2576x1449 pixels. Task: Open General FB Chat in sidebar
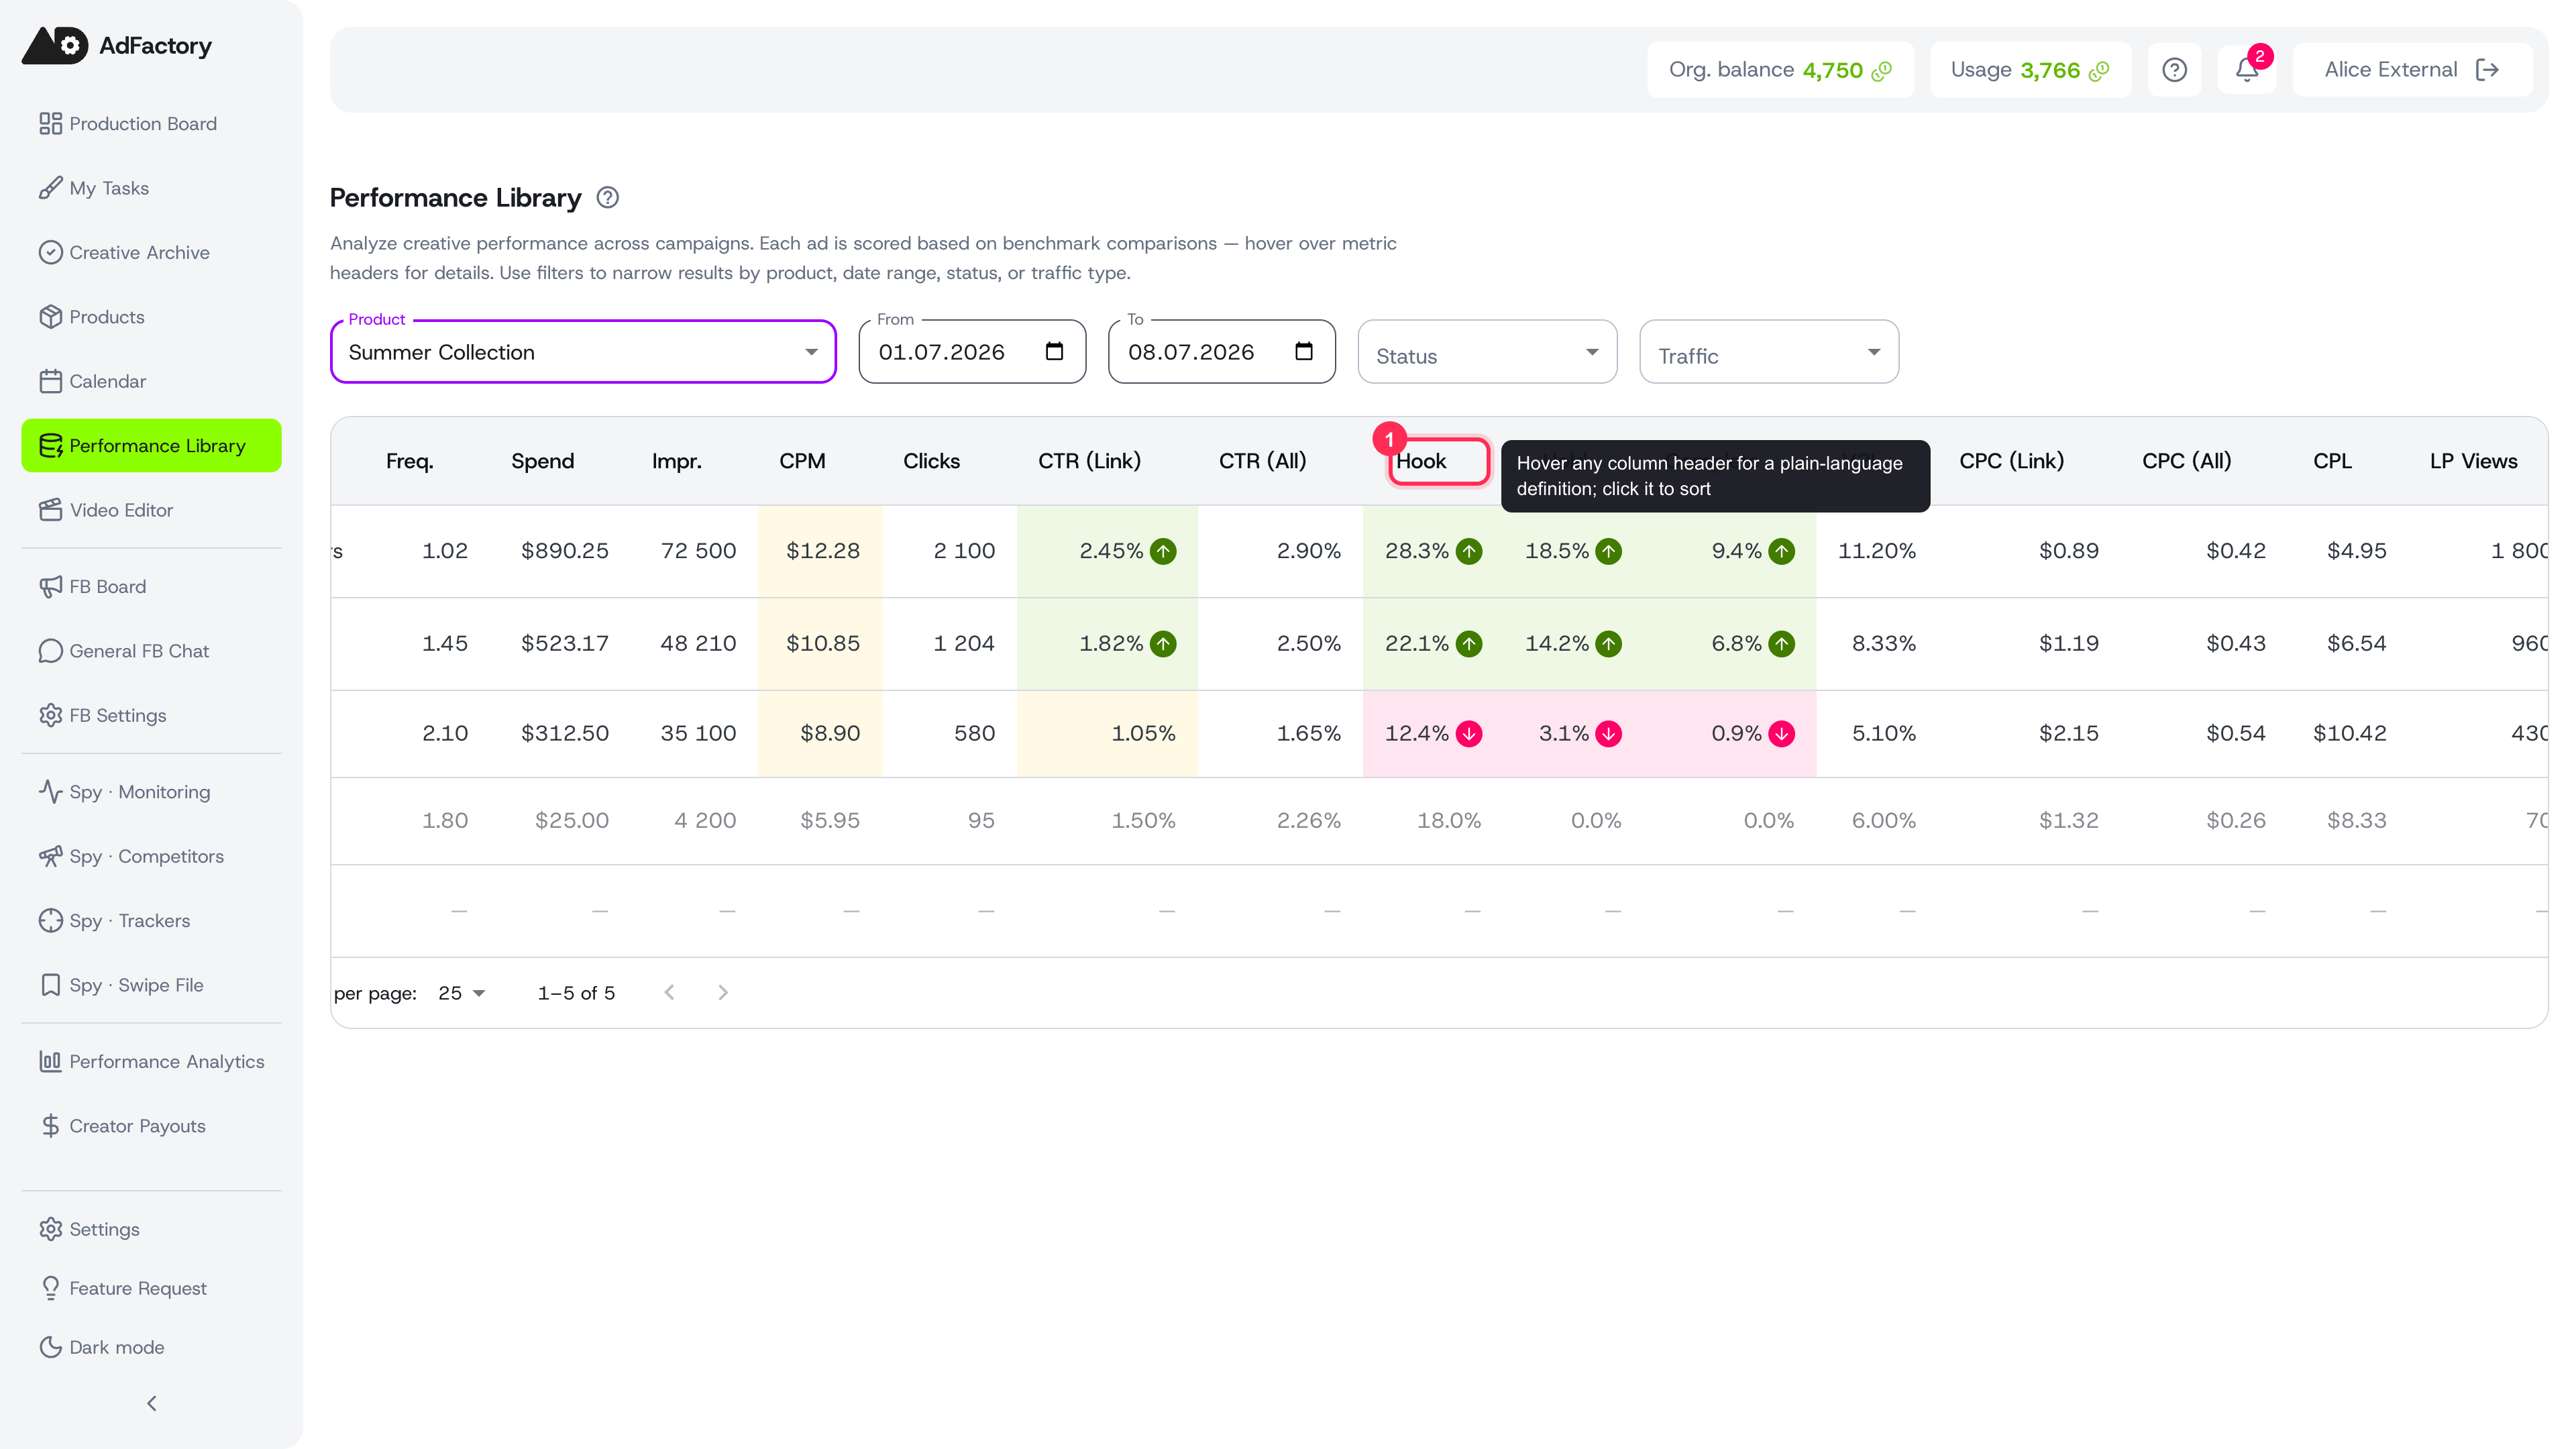coord(151,651)
